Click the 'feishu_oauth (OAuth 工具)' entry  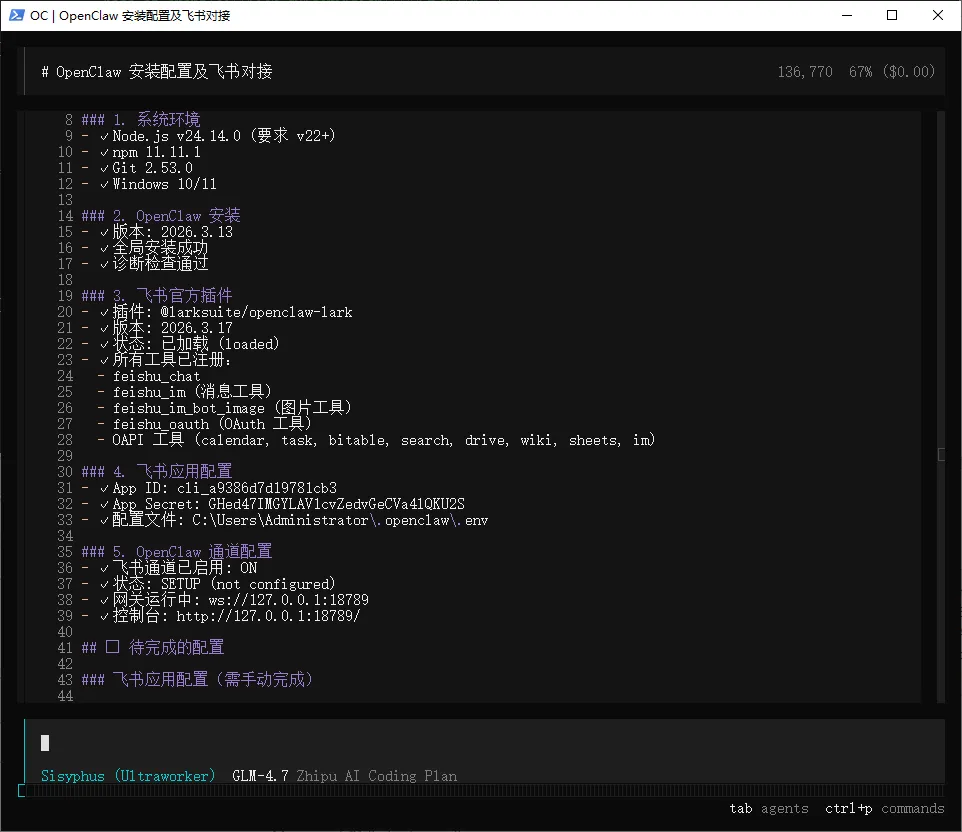(x=212, y=423)
